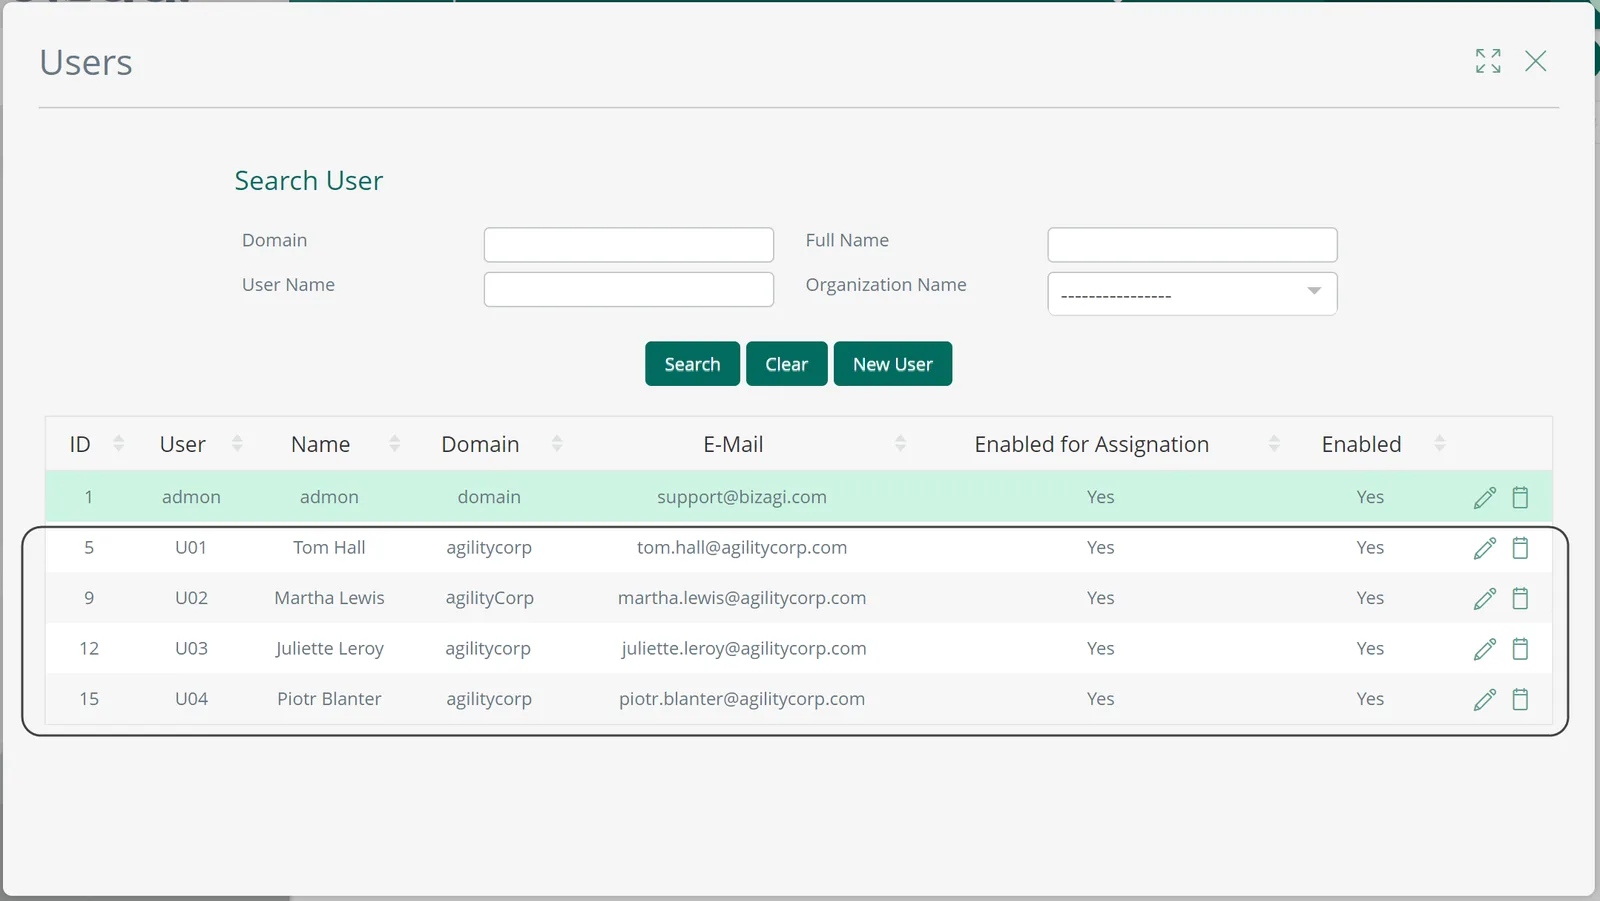Delete the admon user row
This screenshot has width=1600, height=901.
pos(1520,497)
